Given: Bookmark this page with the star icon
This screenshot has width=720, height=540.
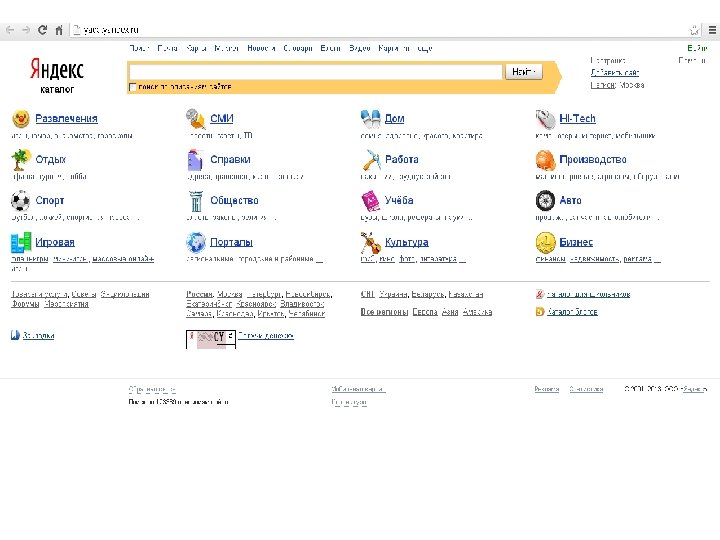Looking at the screenshot, I should (x=694, y=30).
